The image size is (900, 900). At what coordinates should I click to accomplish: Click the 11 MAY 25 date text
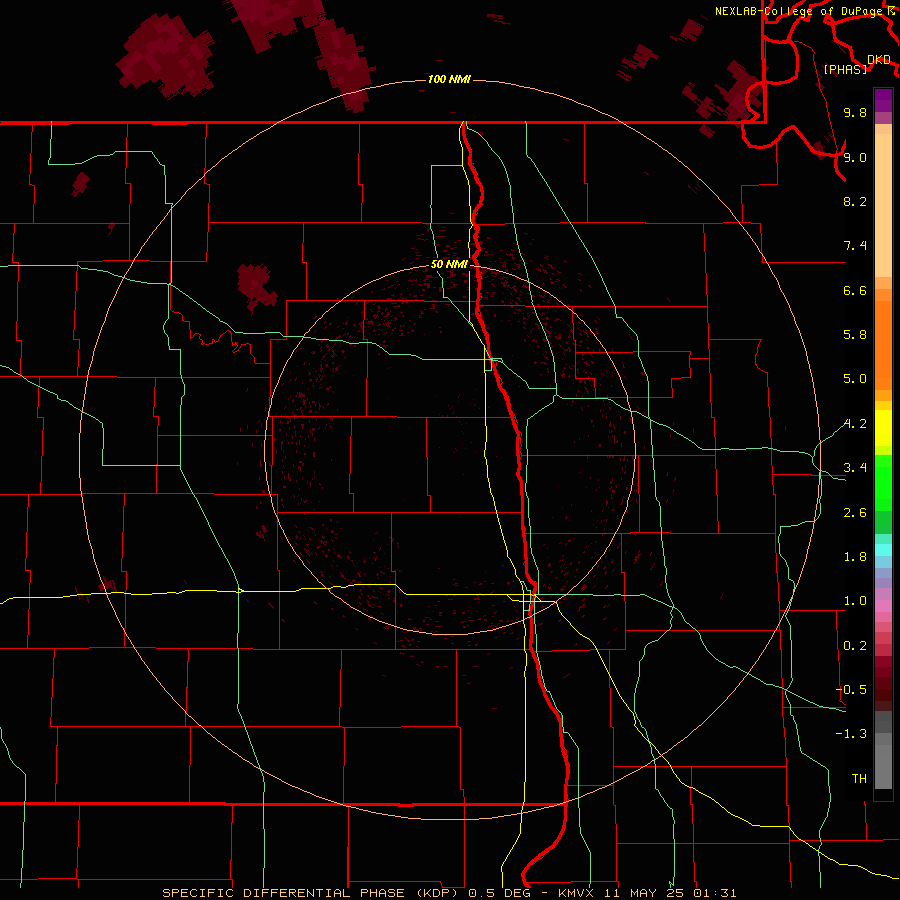pyautogui.click(x=643, y=893)
